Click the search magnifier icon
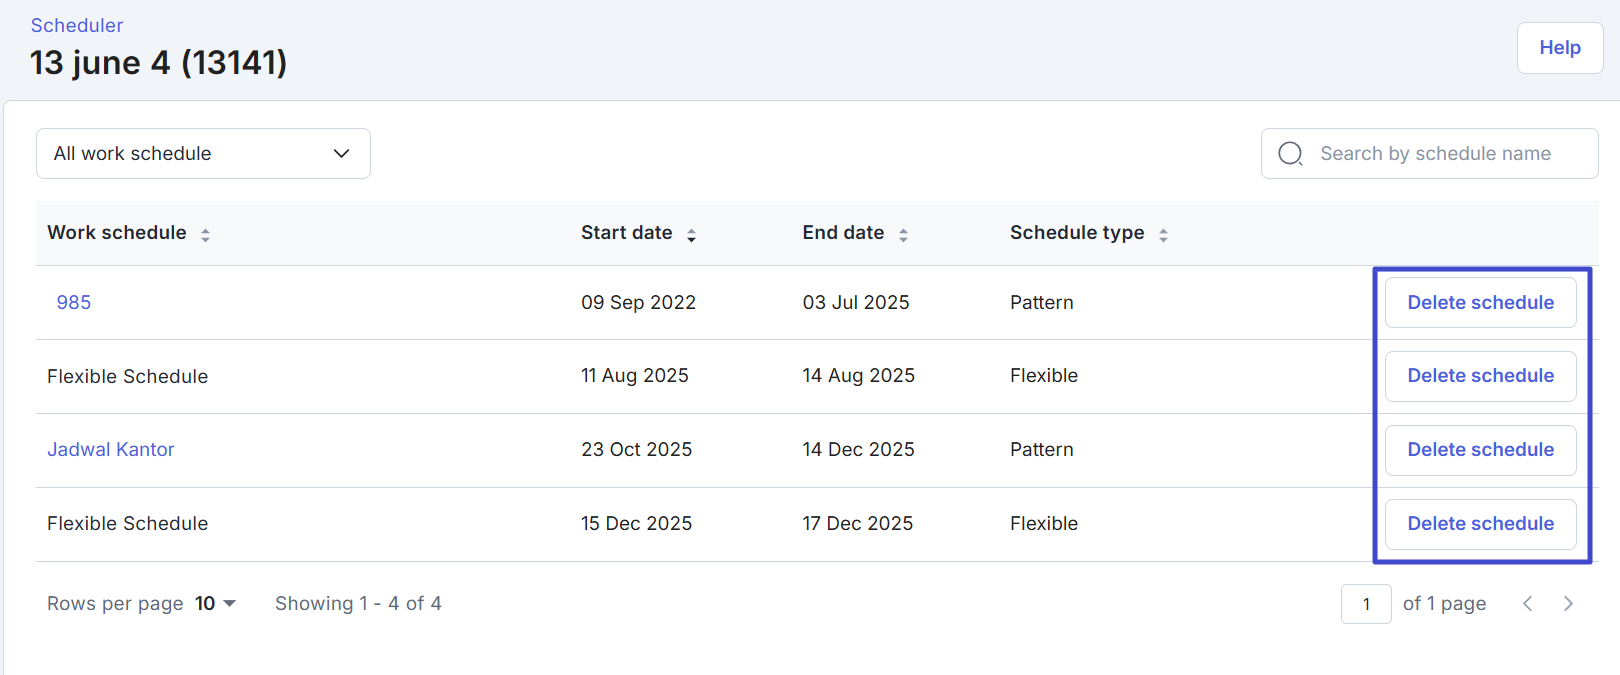The height and width of the screenshot is (675, 1620). pos(1290,153)
